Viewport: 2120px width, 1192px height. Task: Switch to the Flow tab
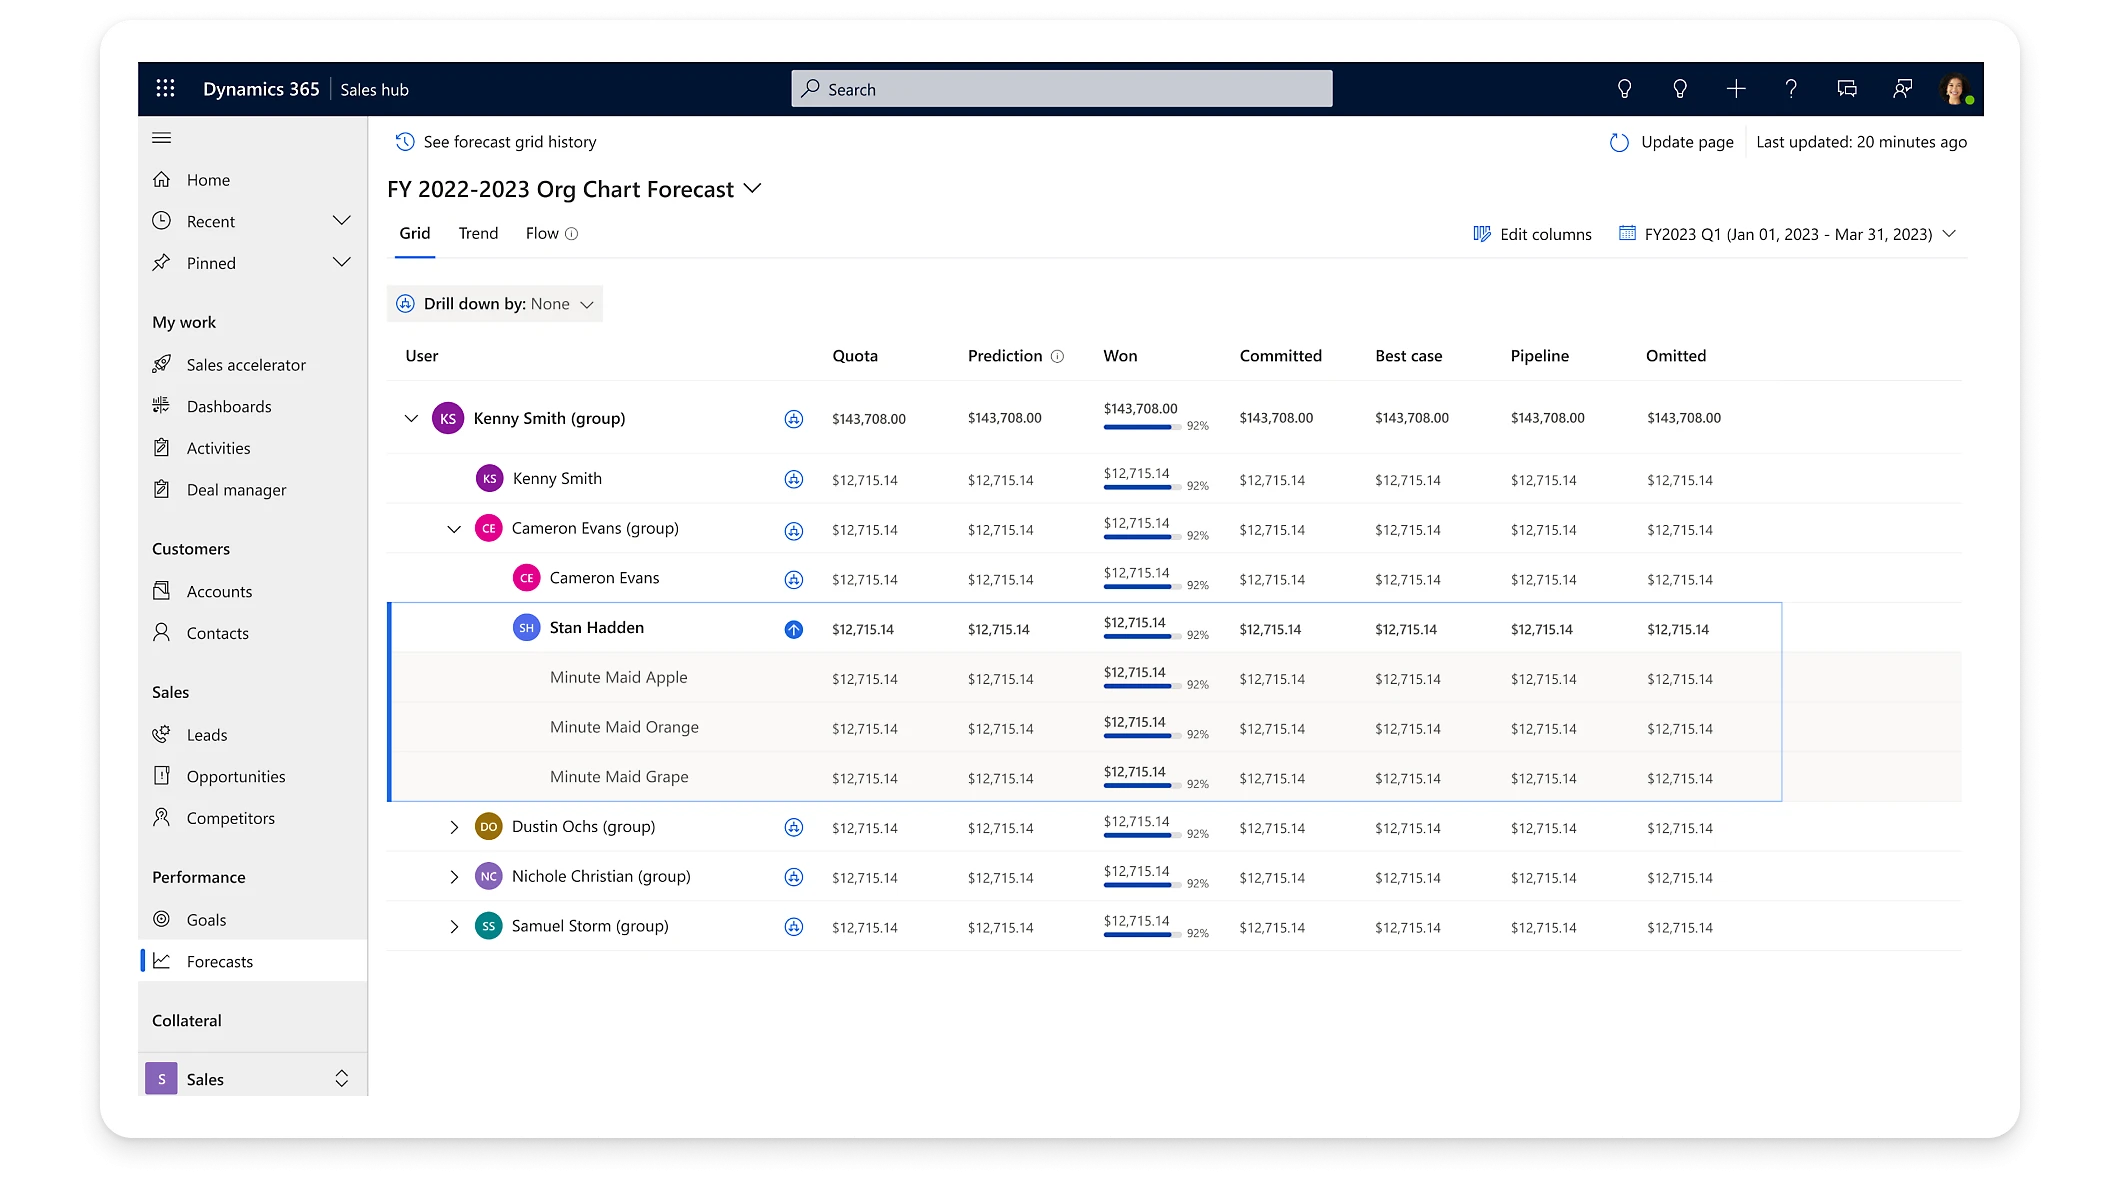click(542, 233)
